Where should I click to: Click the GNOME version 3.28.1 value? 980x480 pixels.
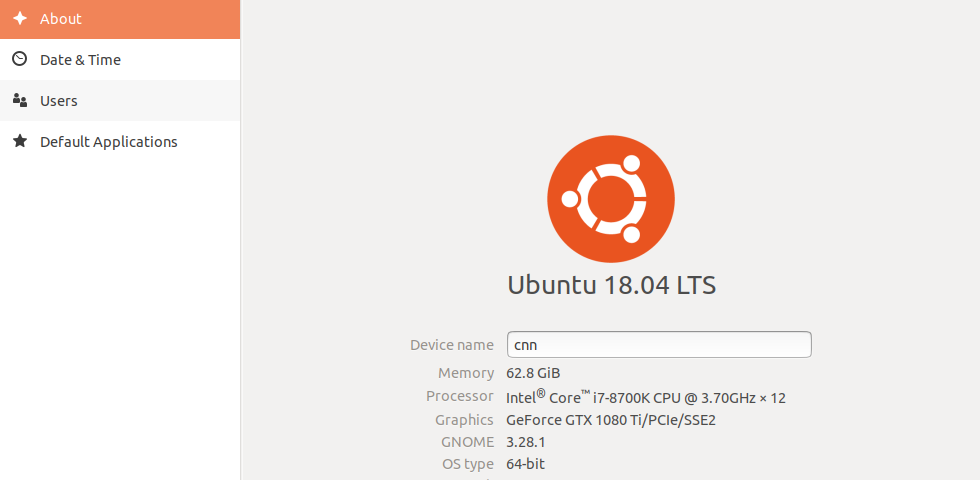coord(526,442)
